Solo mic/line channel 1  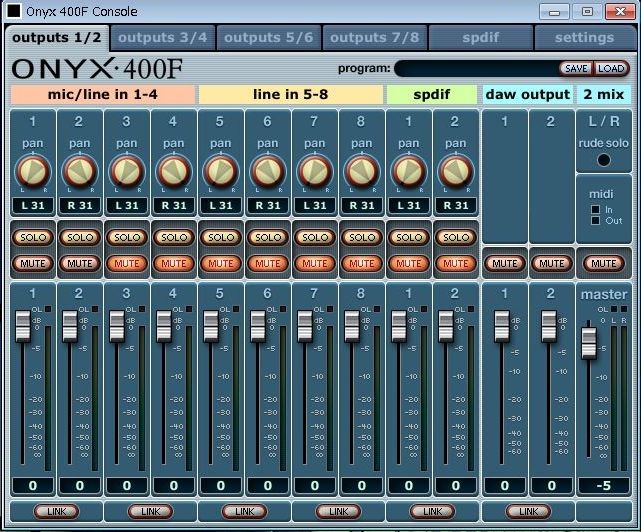pos(33,237)
